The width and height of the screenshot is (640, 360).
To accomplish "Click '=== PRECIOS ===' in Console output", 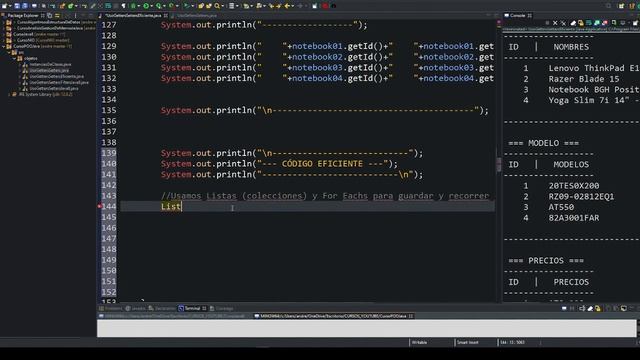I will [x=546, y=260].
